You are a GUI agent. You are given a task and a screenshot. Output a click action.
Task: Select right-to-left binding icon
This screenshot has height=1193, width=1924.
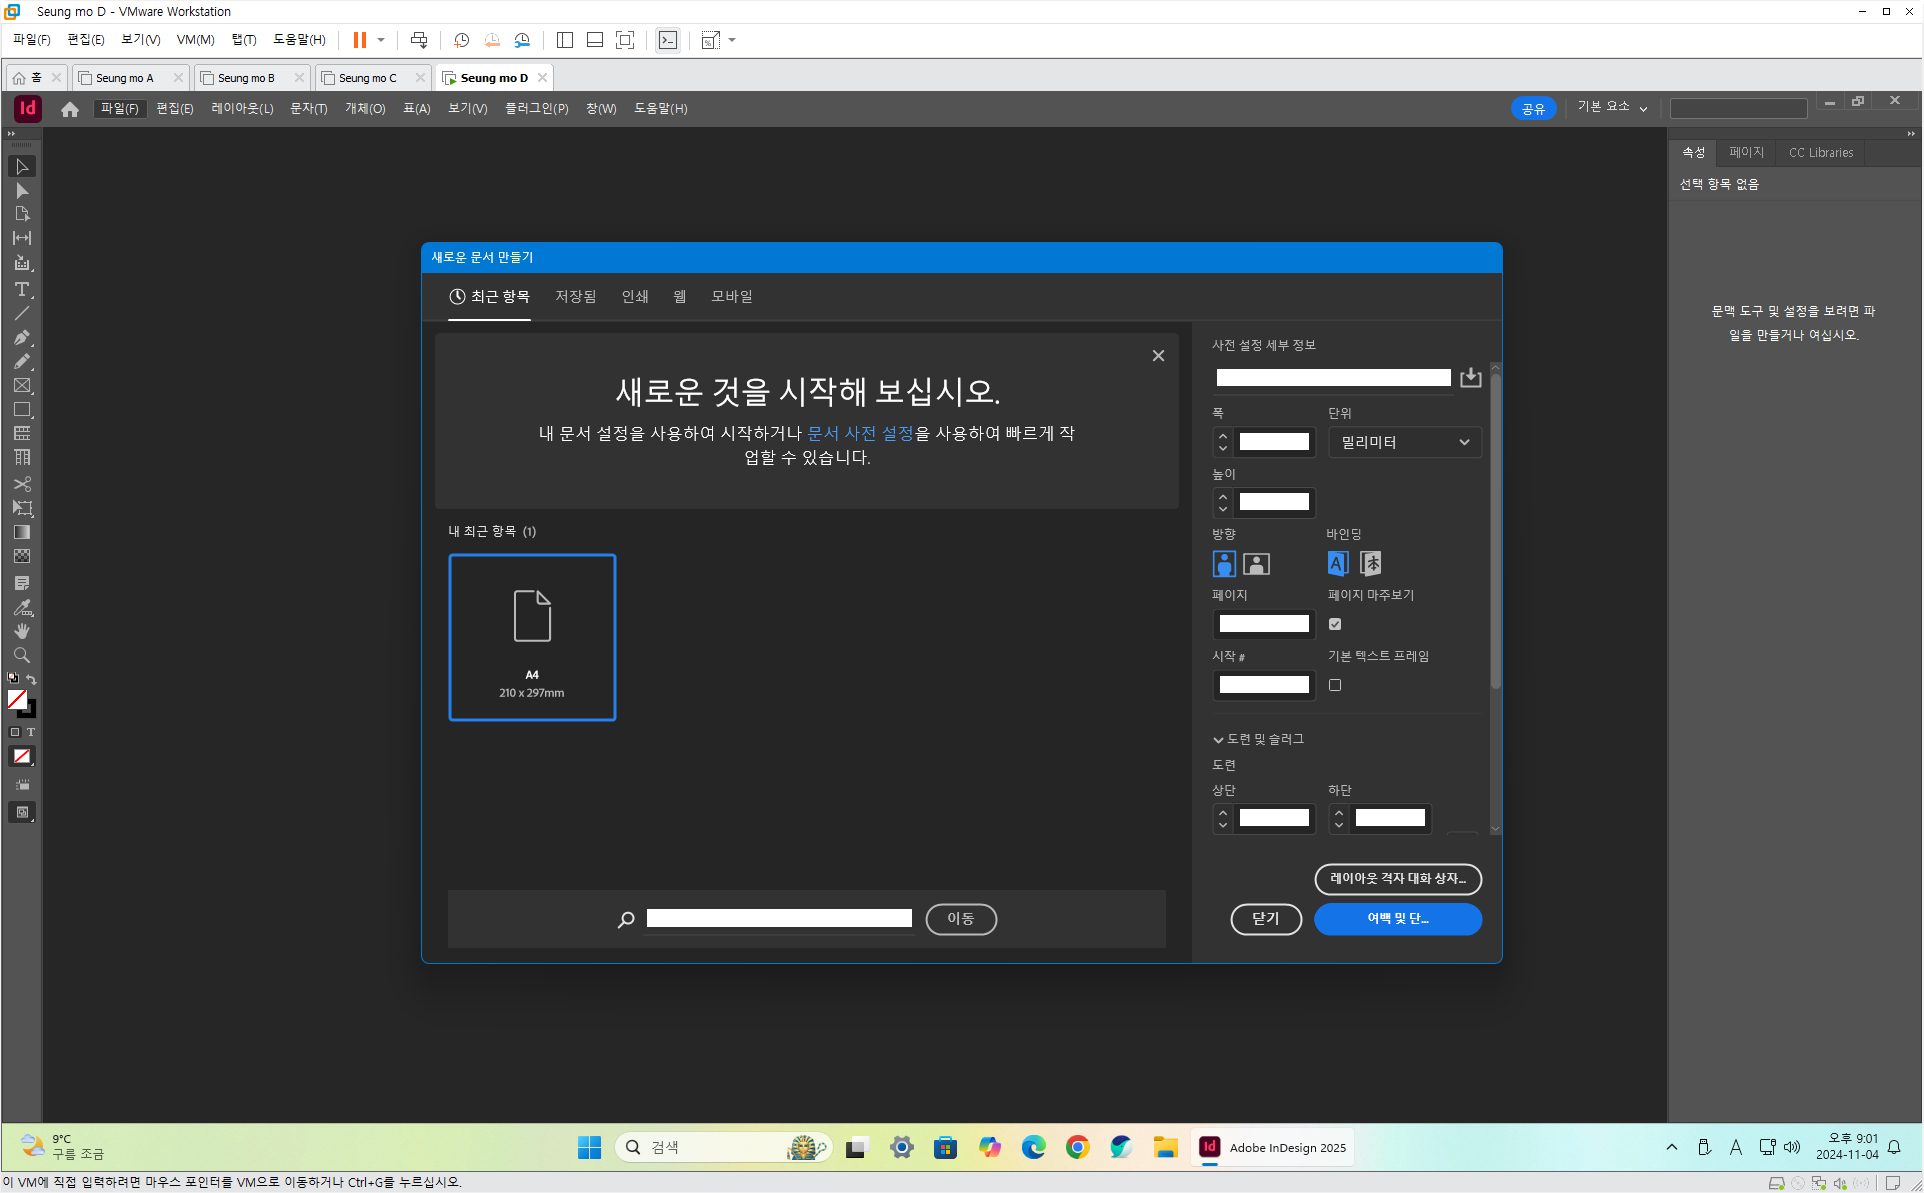1371,564
